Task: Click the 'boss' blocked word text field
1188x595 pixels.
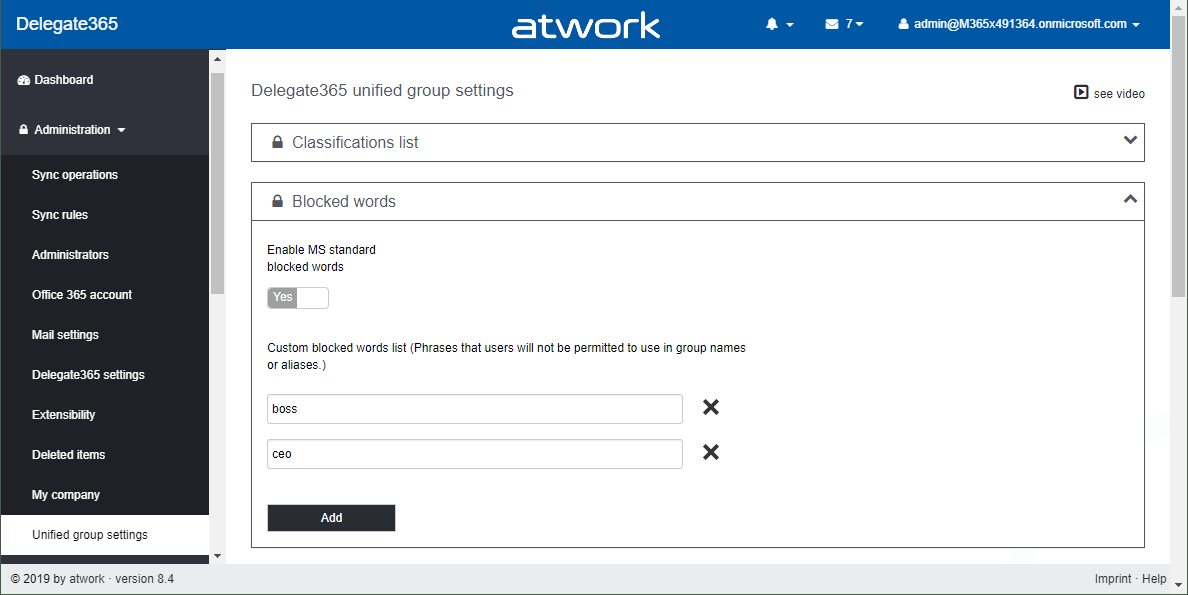Action: tap(475, 409)
